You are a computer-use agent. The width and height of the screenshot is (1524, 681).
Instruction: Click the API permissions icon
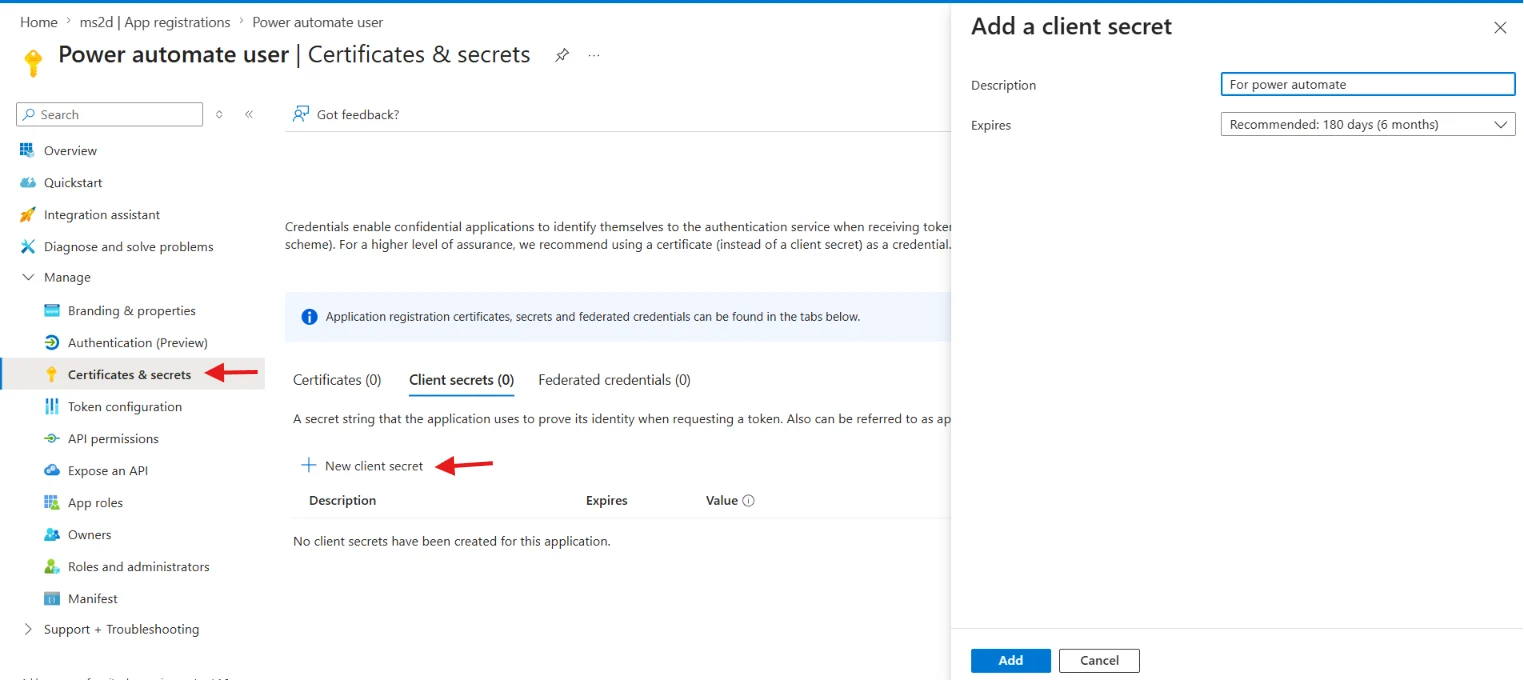point(52,439)
